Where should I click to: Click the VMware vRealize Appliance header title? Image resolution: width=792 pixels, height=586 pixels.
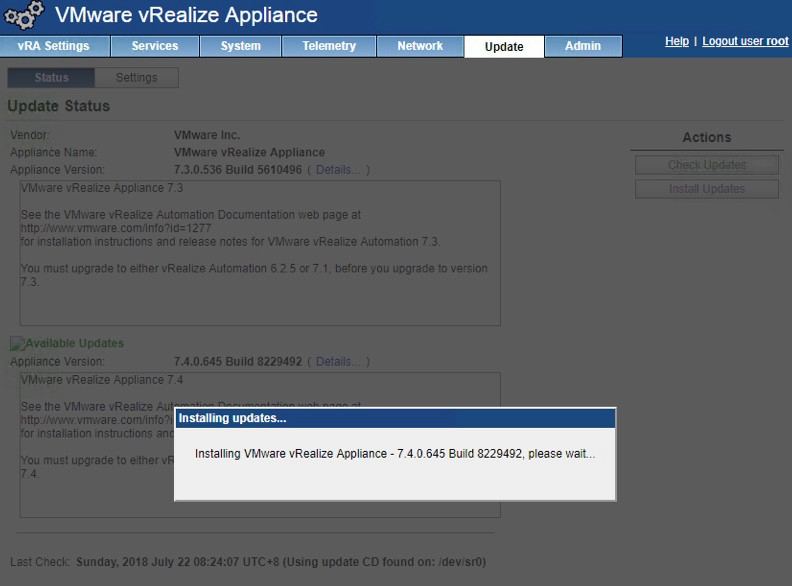tap(186, 15)
